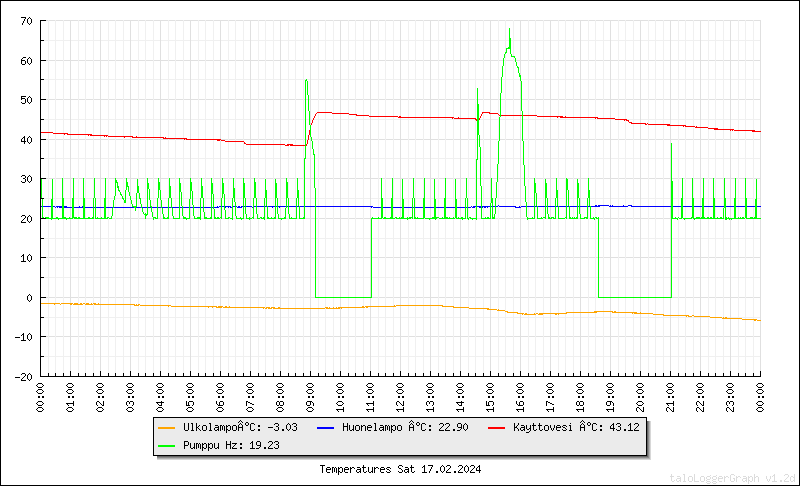
Task: Click the y-axis label -20
Action: click(x=23, y=377)
